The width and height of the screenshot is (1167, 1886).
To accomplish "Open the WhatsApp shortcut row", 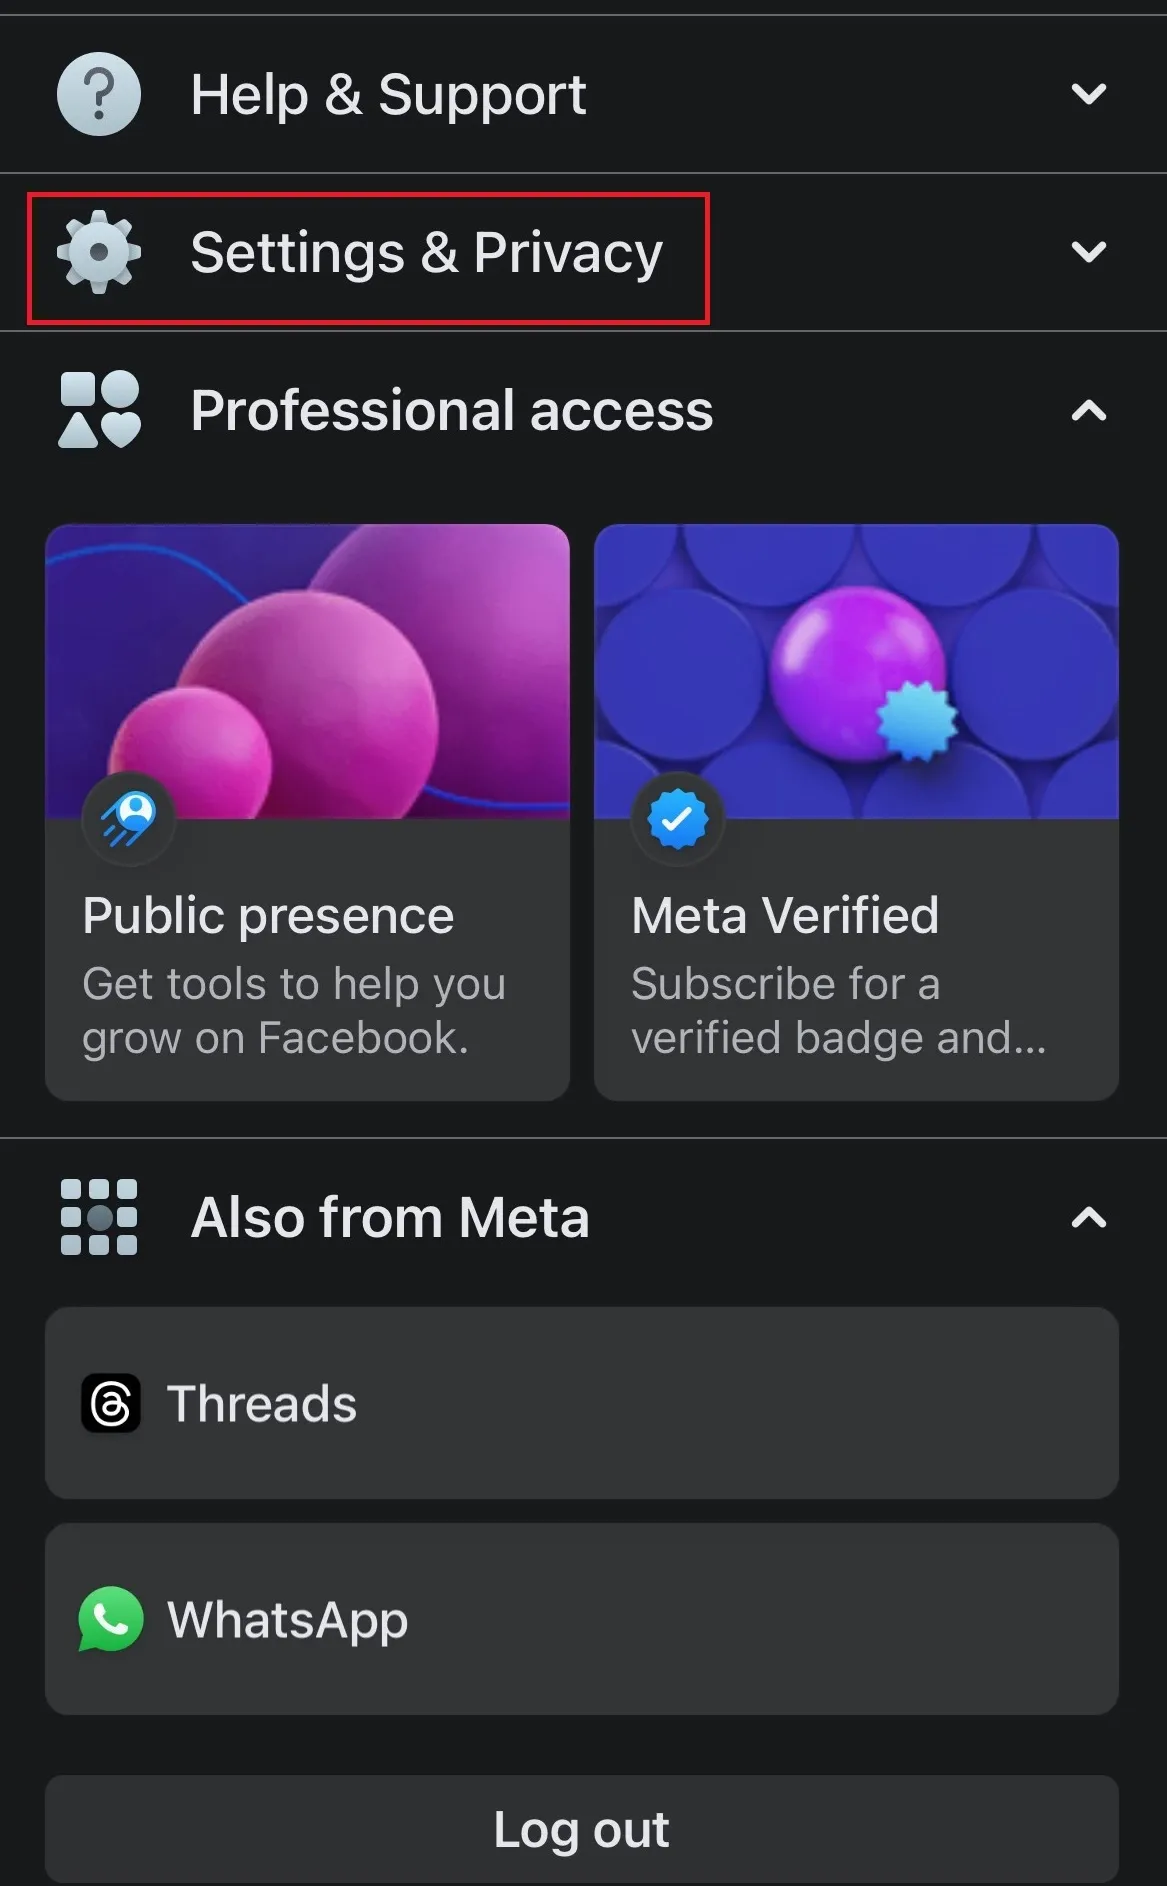I will [580, 1619].
